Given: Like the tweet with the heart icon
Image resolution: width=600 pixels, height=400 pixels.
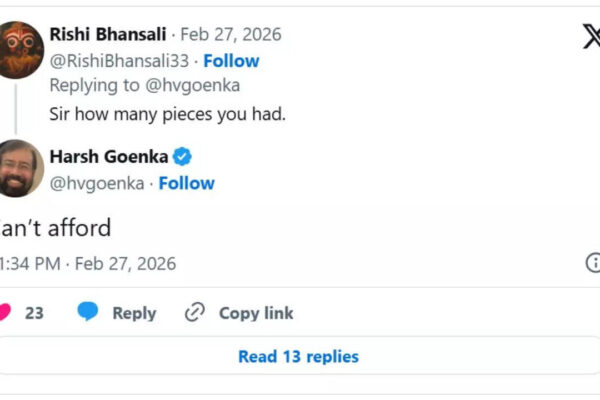Looking at the screenshot, I should pos(3,313).
